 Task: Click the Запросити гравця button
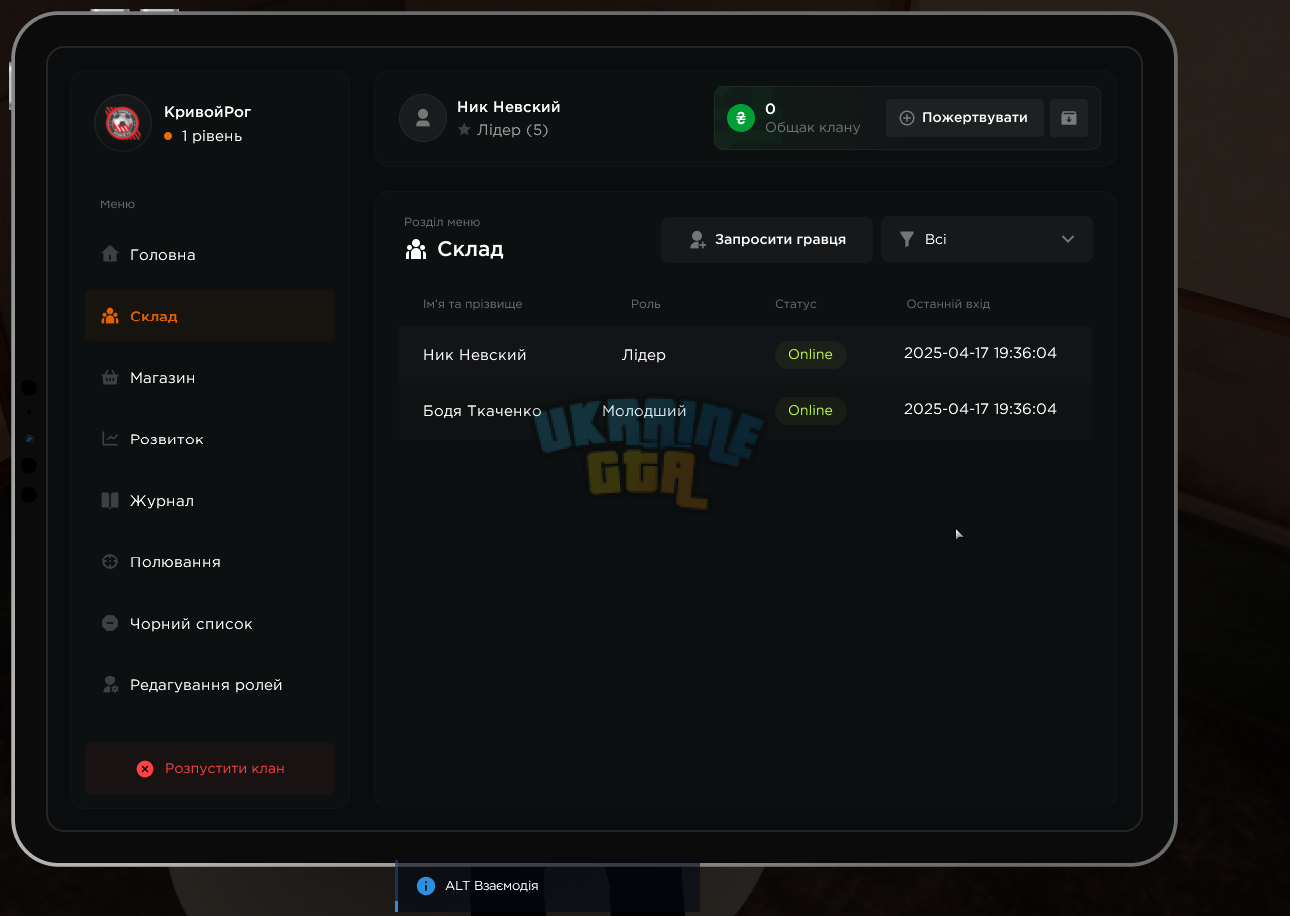[767, 240]
